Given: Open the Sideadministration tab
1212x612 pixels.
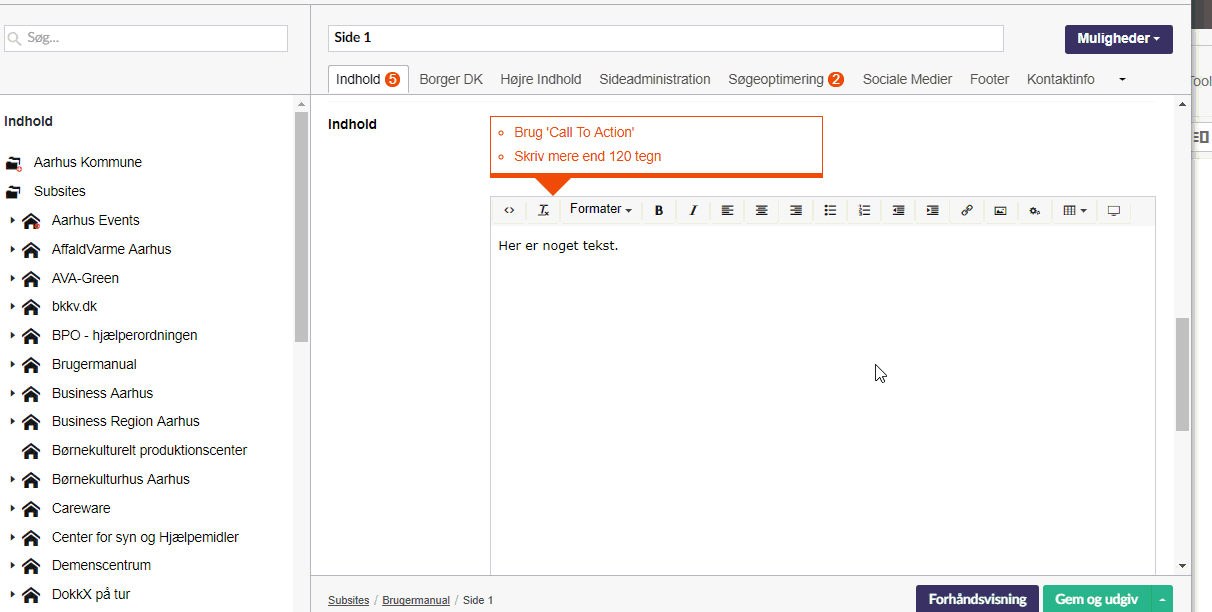Looking at the screenshot, I should point(655,79).
